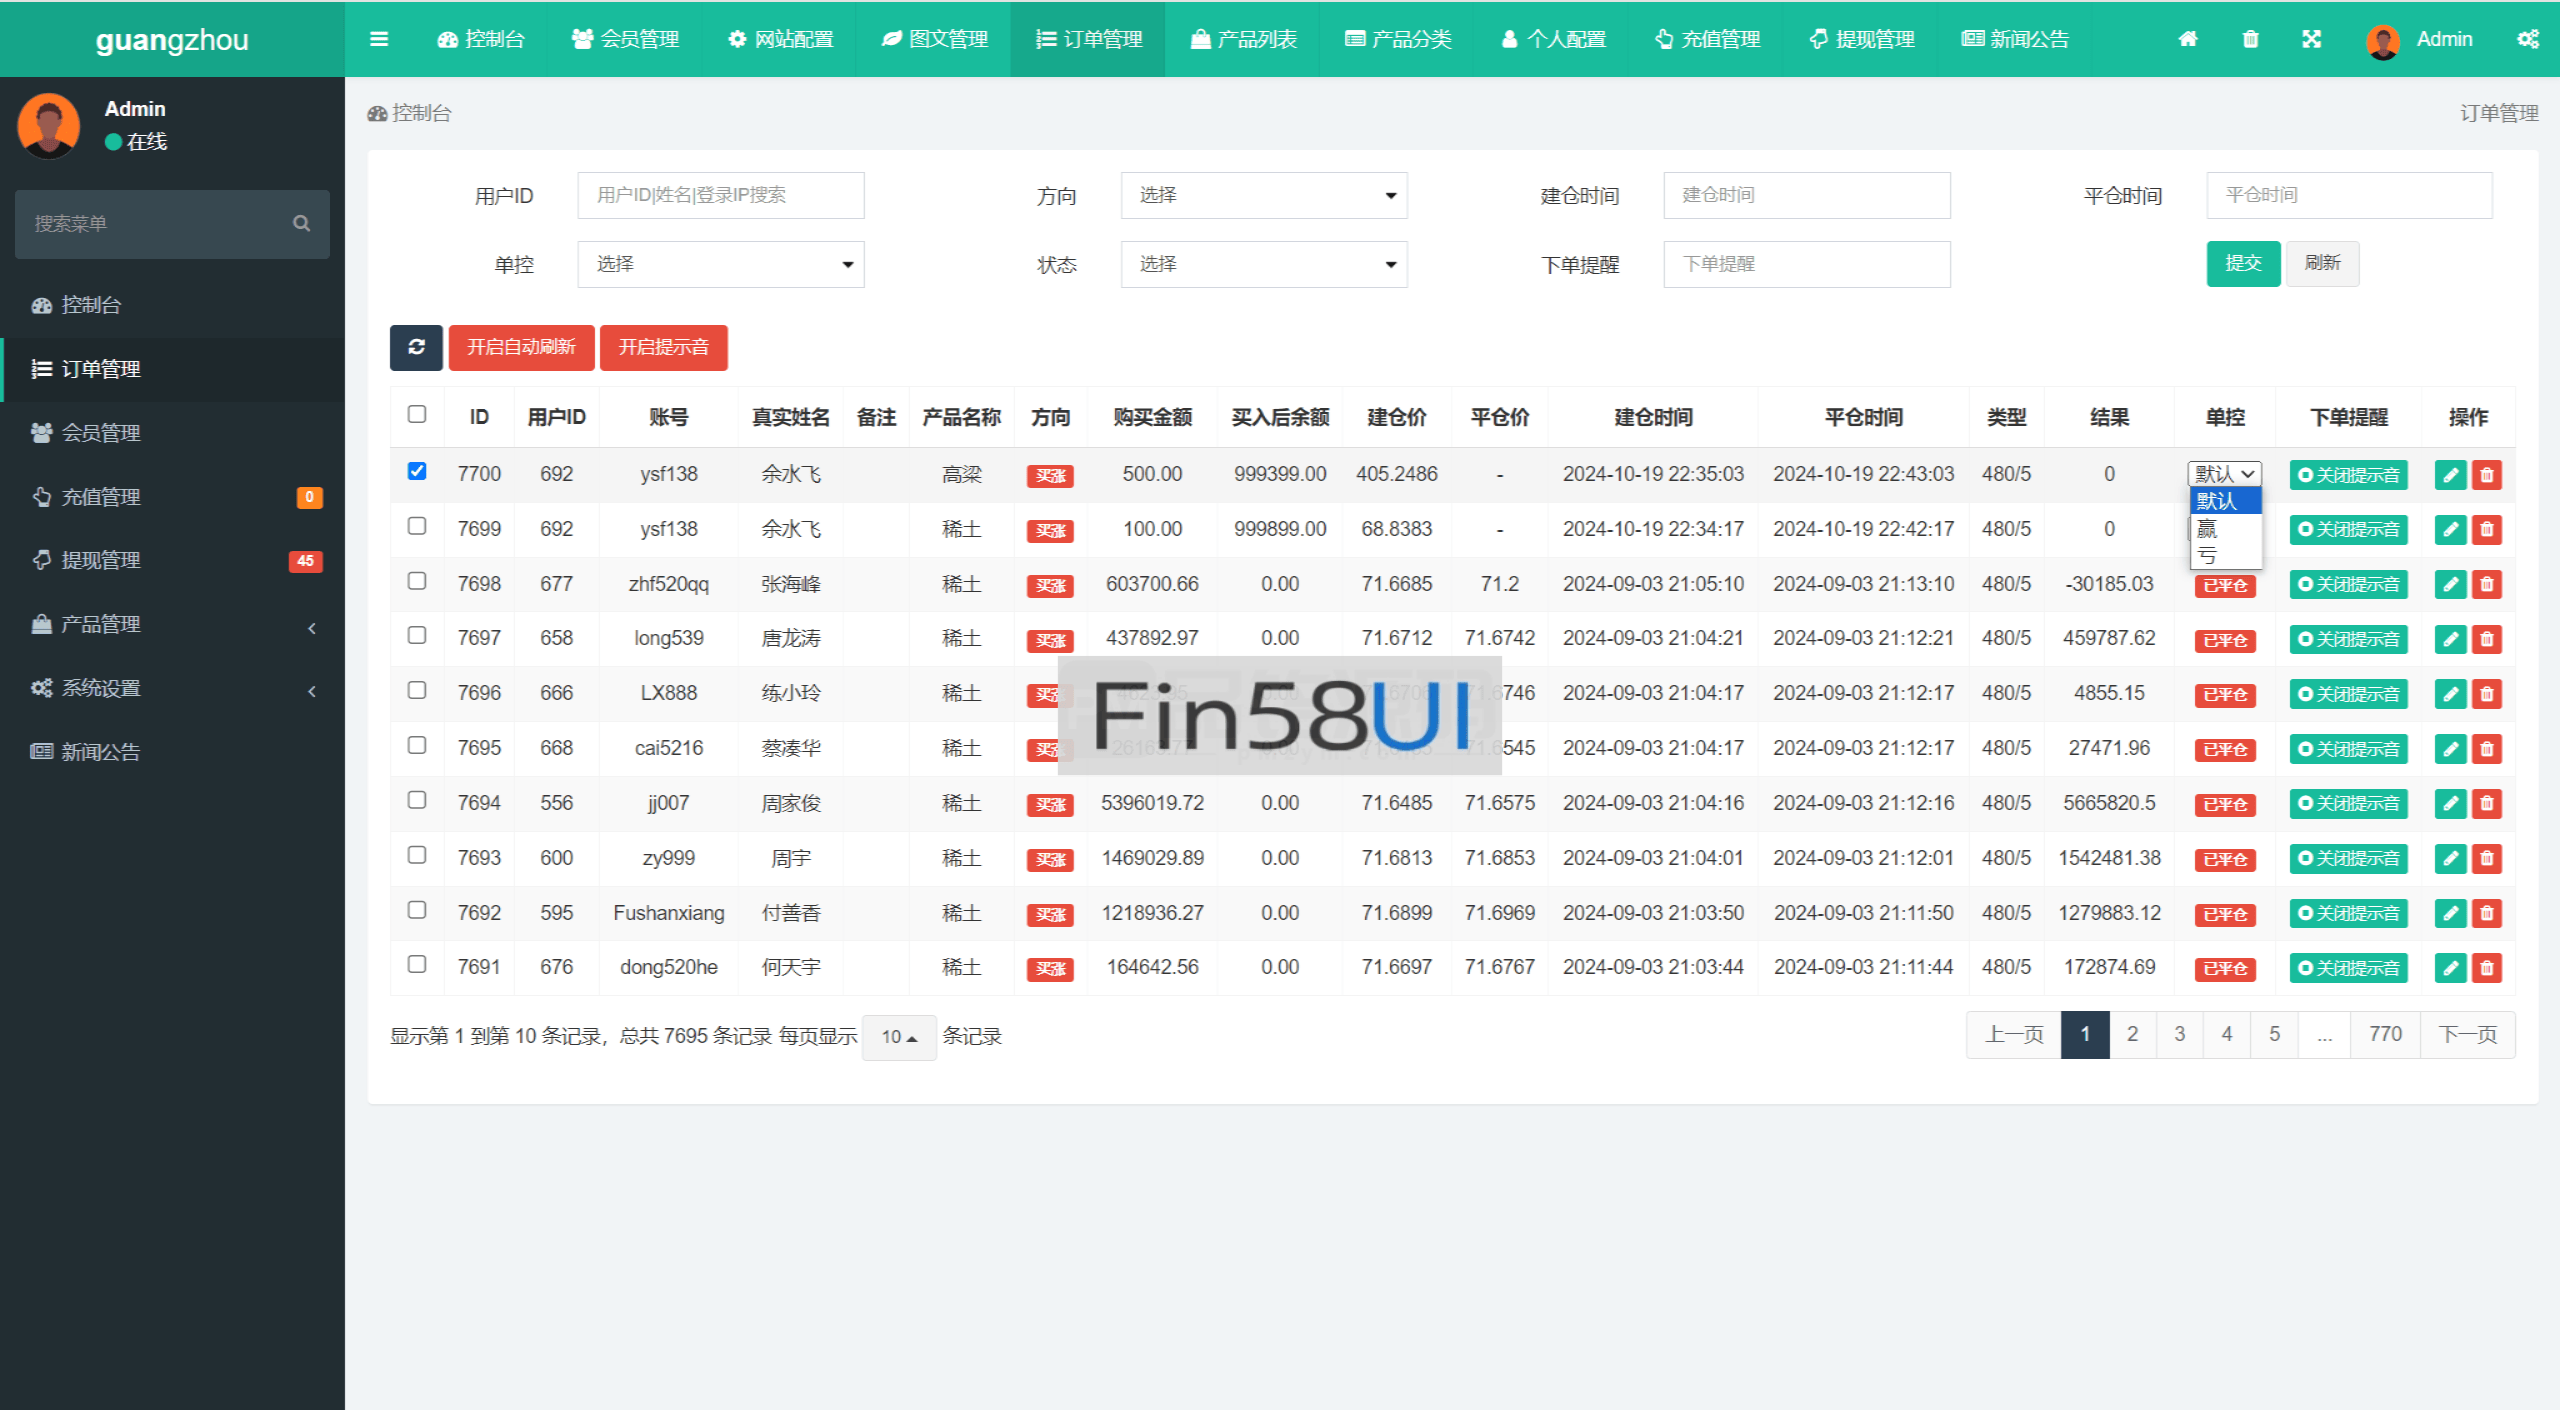The image size is (2560, 1410).
Task: Click search icon in sidebar menu search
Action: 301,224
